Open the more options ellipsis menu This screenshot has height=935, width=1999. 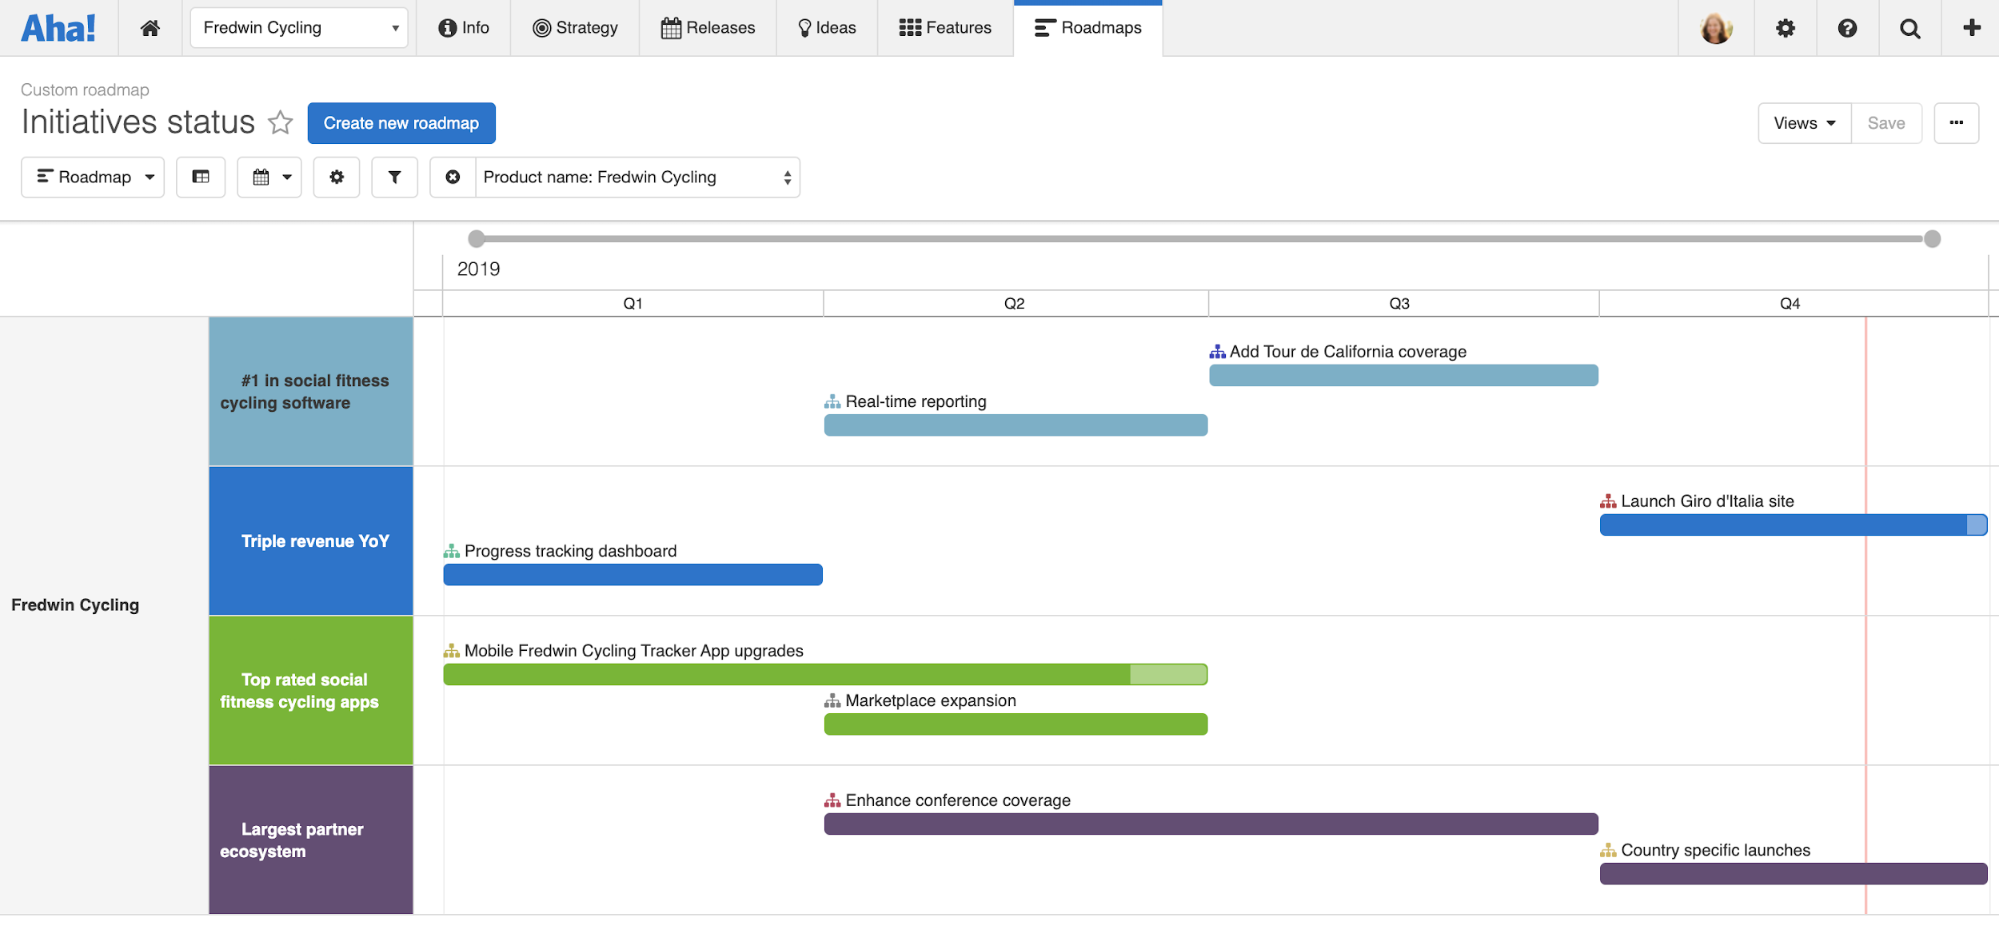tap(1956, 123)
